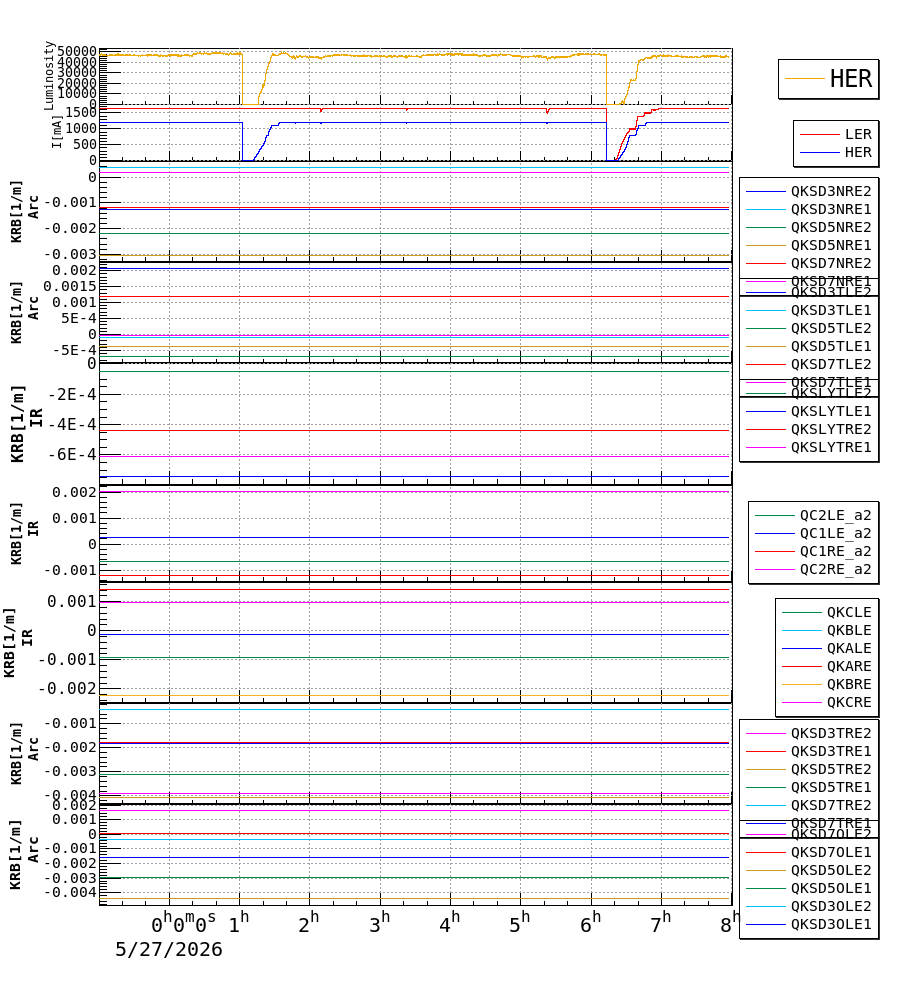The height and width of the screenshot is (984, 900).
Task: Select legend entry QKSD3NRE1
Action: coord(830,210)
